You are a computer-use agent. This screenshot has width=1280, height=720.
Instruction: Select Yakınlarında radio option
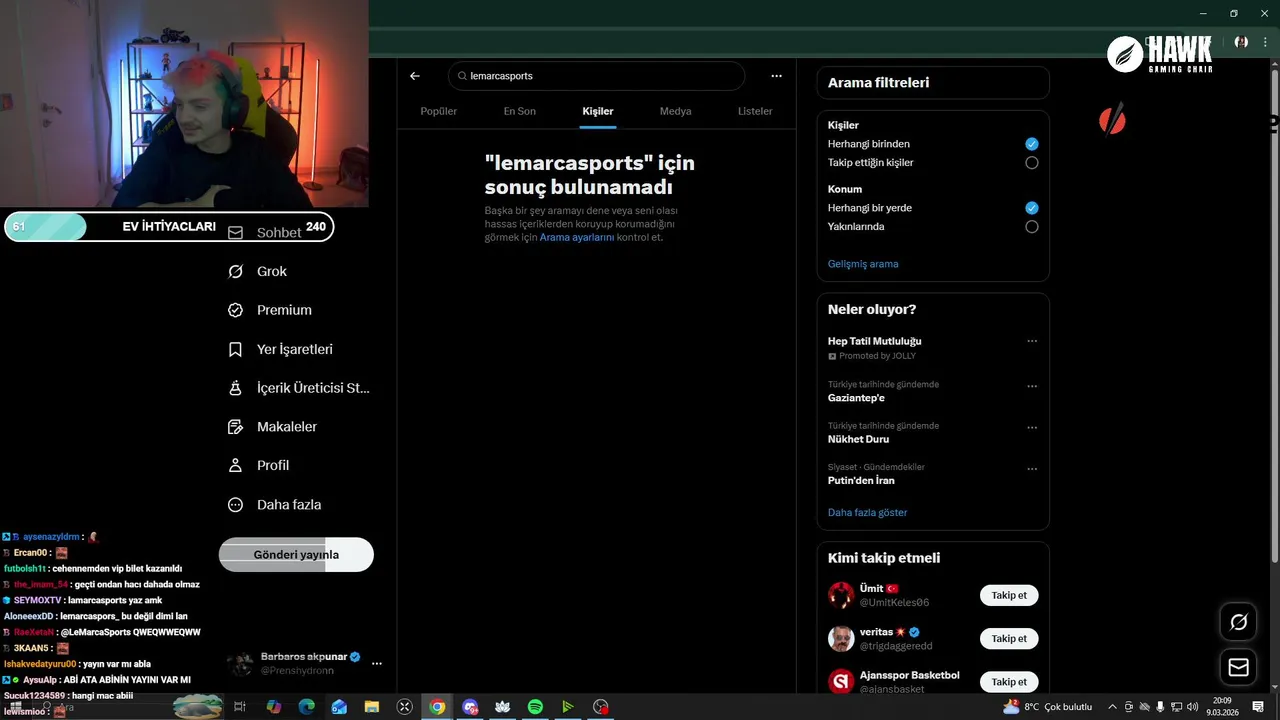coord(1032,227)
